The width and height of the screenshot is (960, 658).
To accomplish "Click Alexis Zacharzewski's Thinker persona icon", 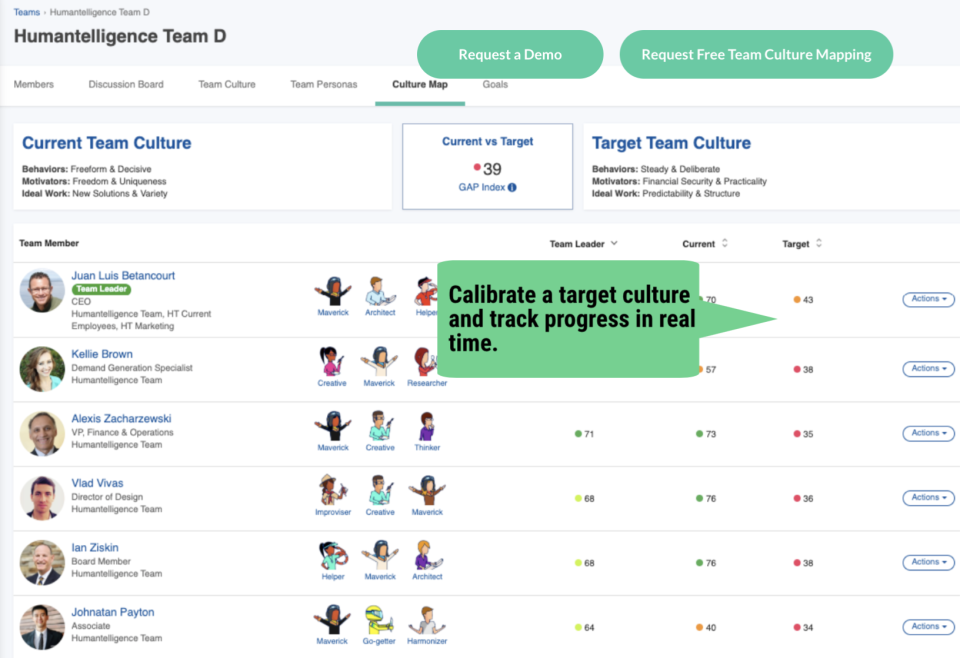I will (x=427, y=427).
